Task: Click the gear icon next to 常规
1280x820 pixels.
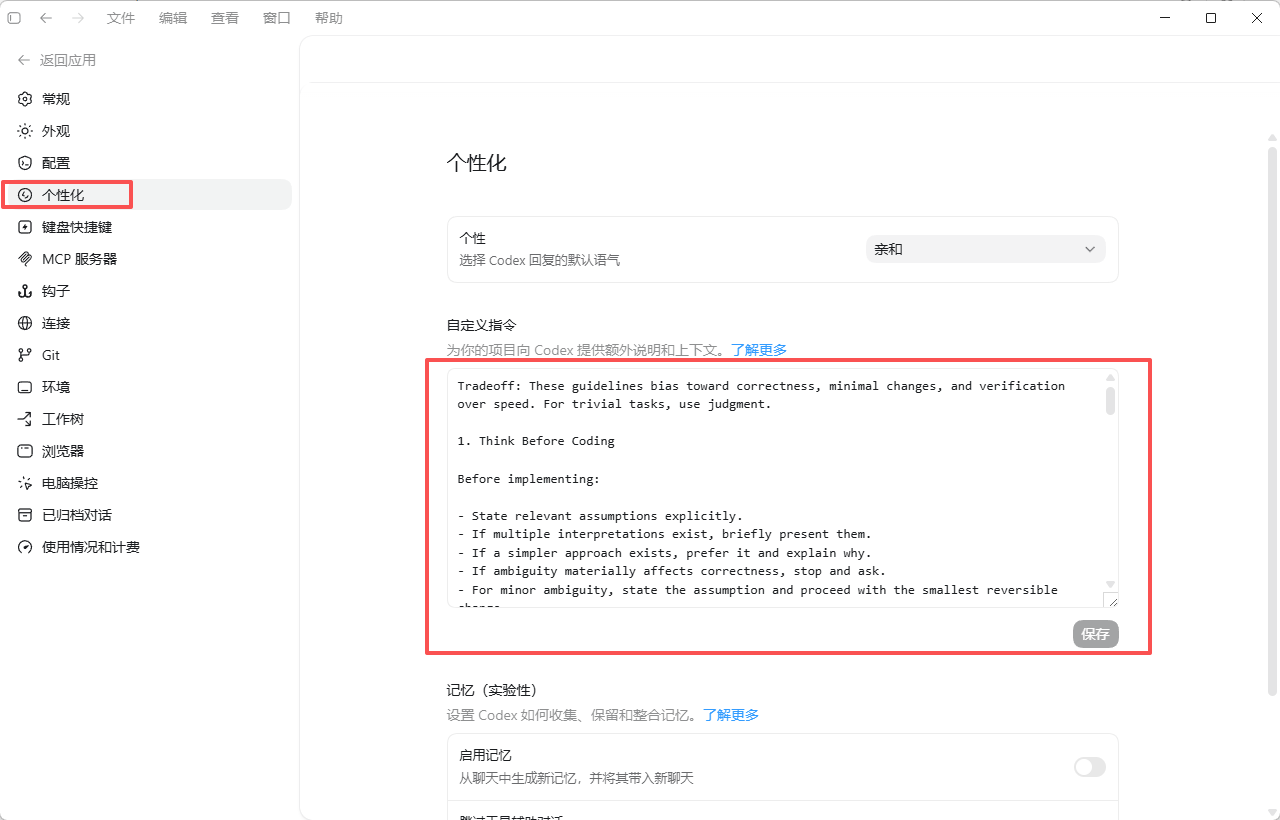Action: 25,99
